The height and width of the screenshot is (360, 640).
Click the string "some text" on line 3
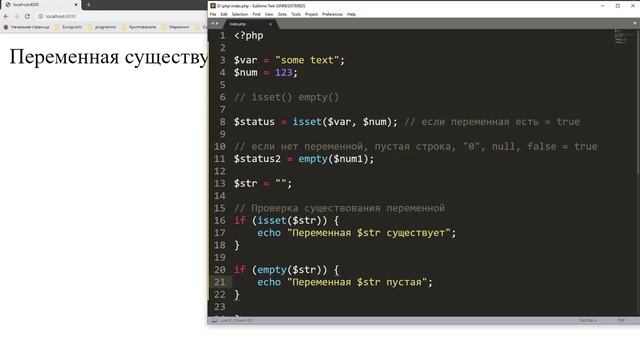pos(307,60)
